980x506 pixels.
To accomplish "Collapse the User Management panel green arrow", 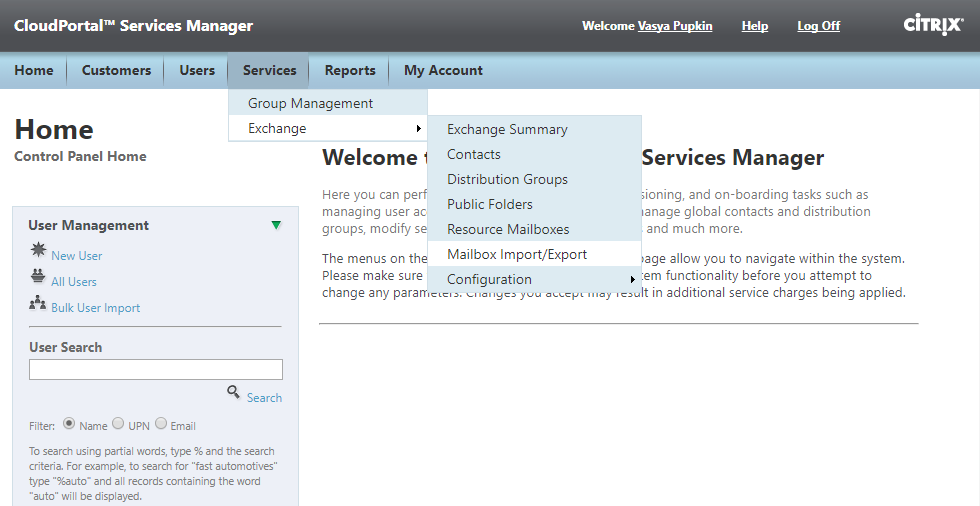I will [276, 225].
